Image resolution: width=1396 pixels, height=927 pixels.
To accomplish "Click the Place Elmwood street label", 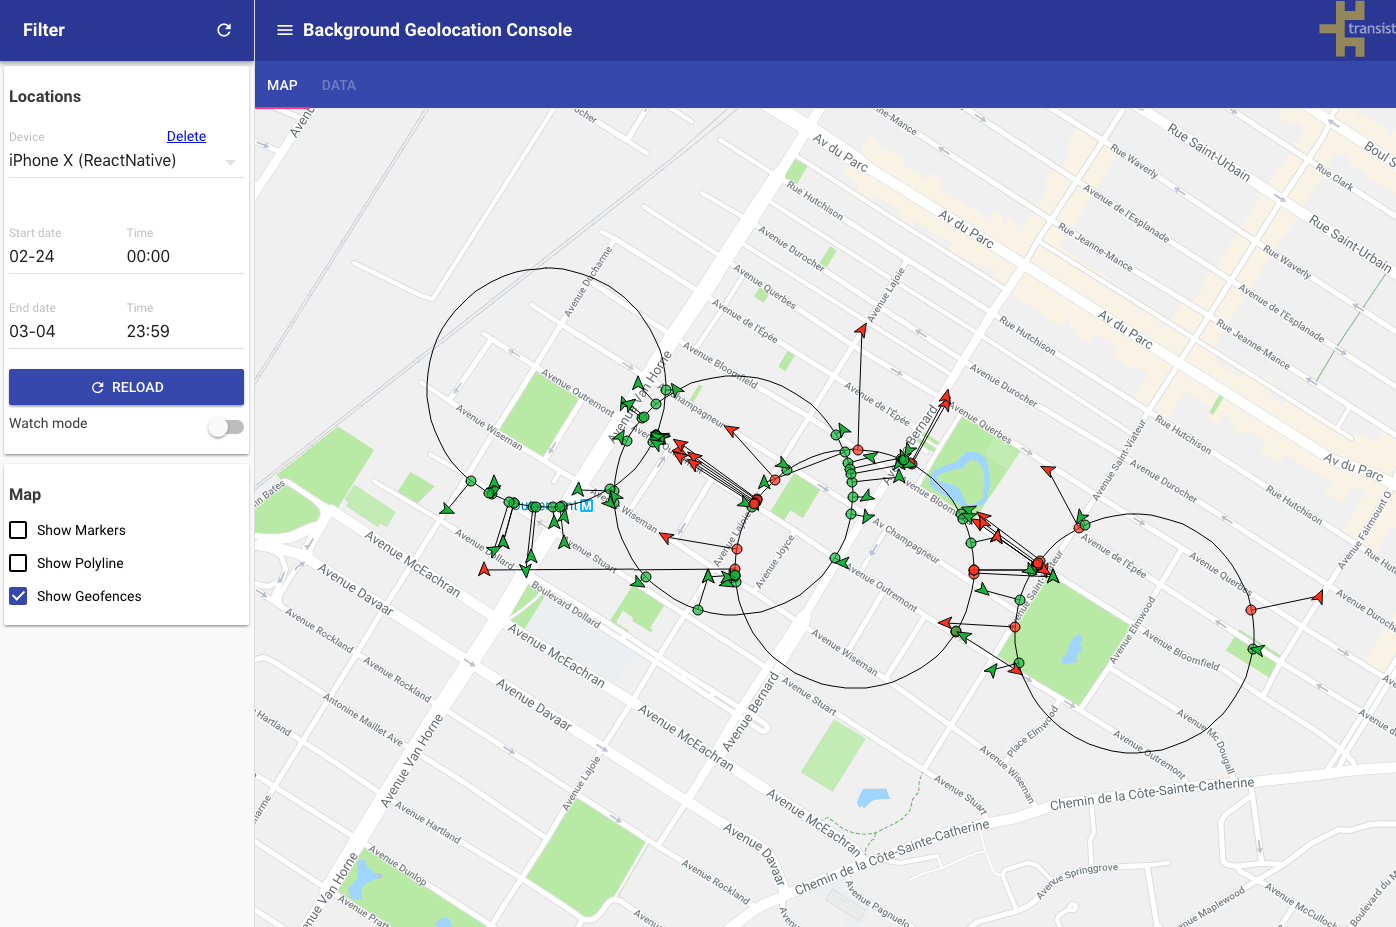I will tap(1032, 731).
